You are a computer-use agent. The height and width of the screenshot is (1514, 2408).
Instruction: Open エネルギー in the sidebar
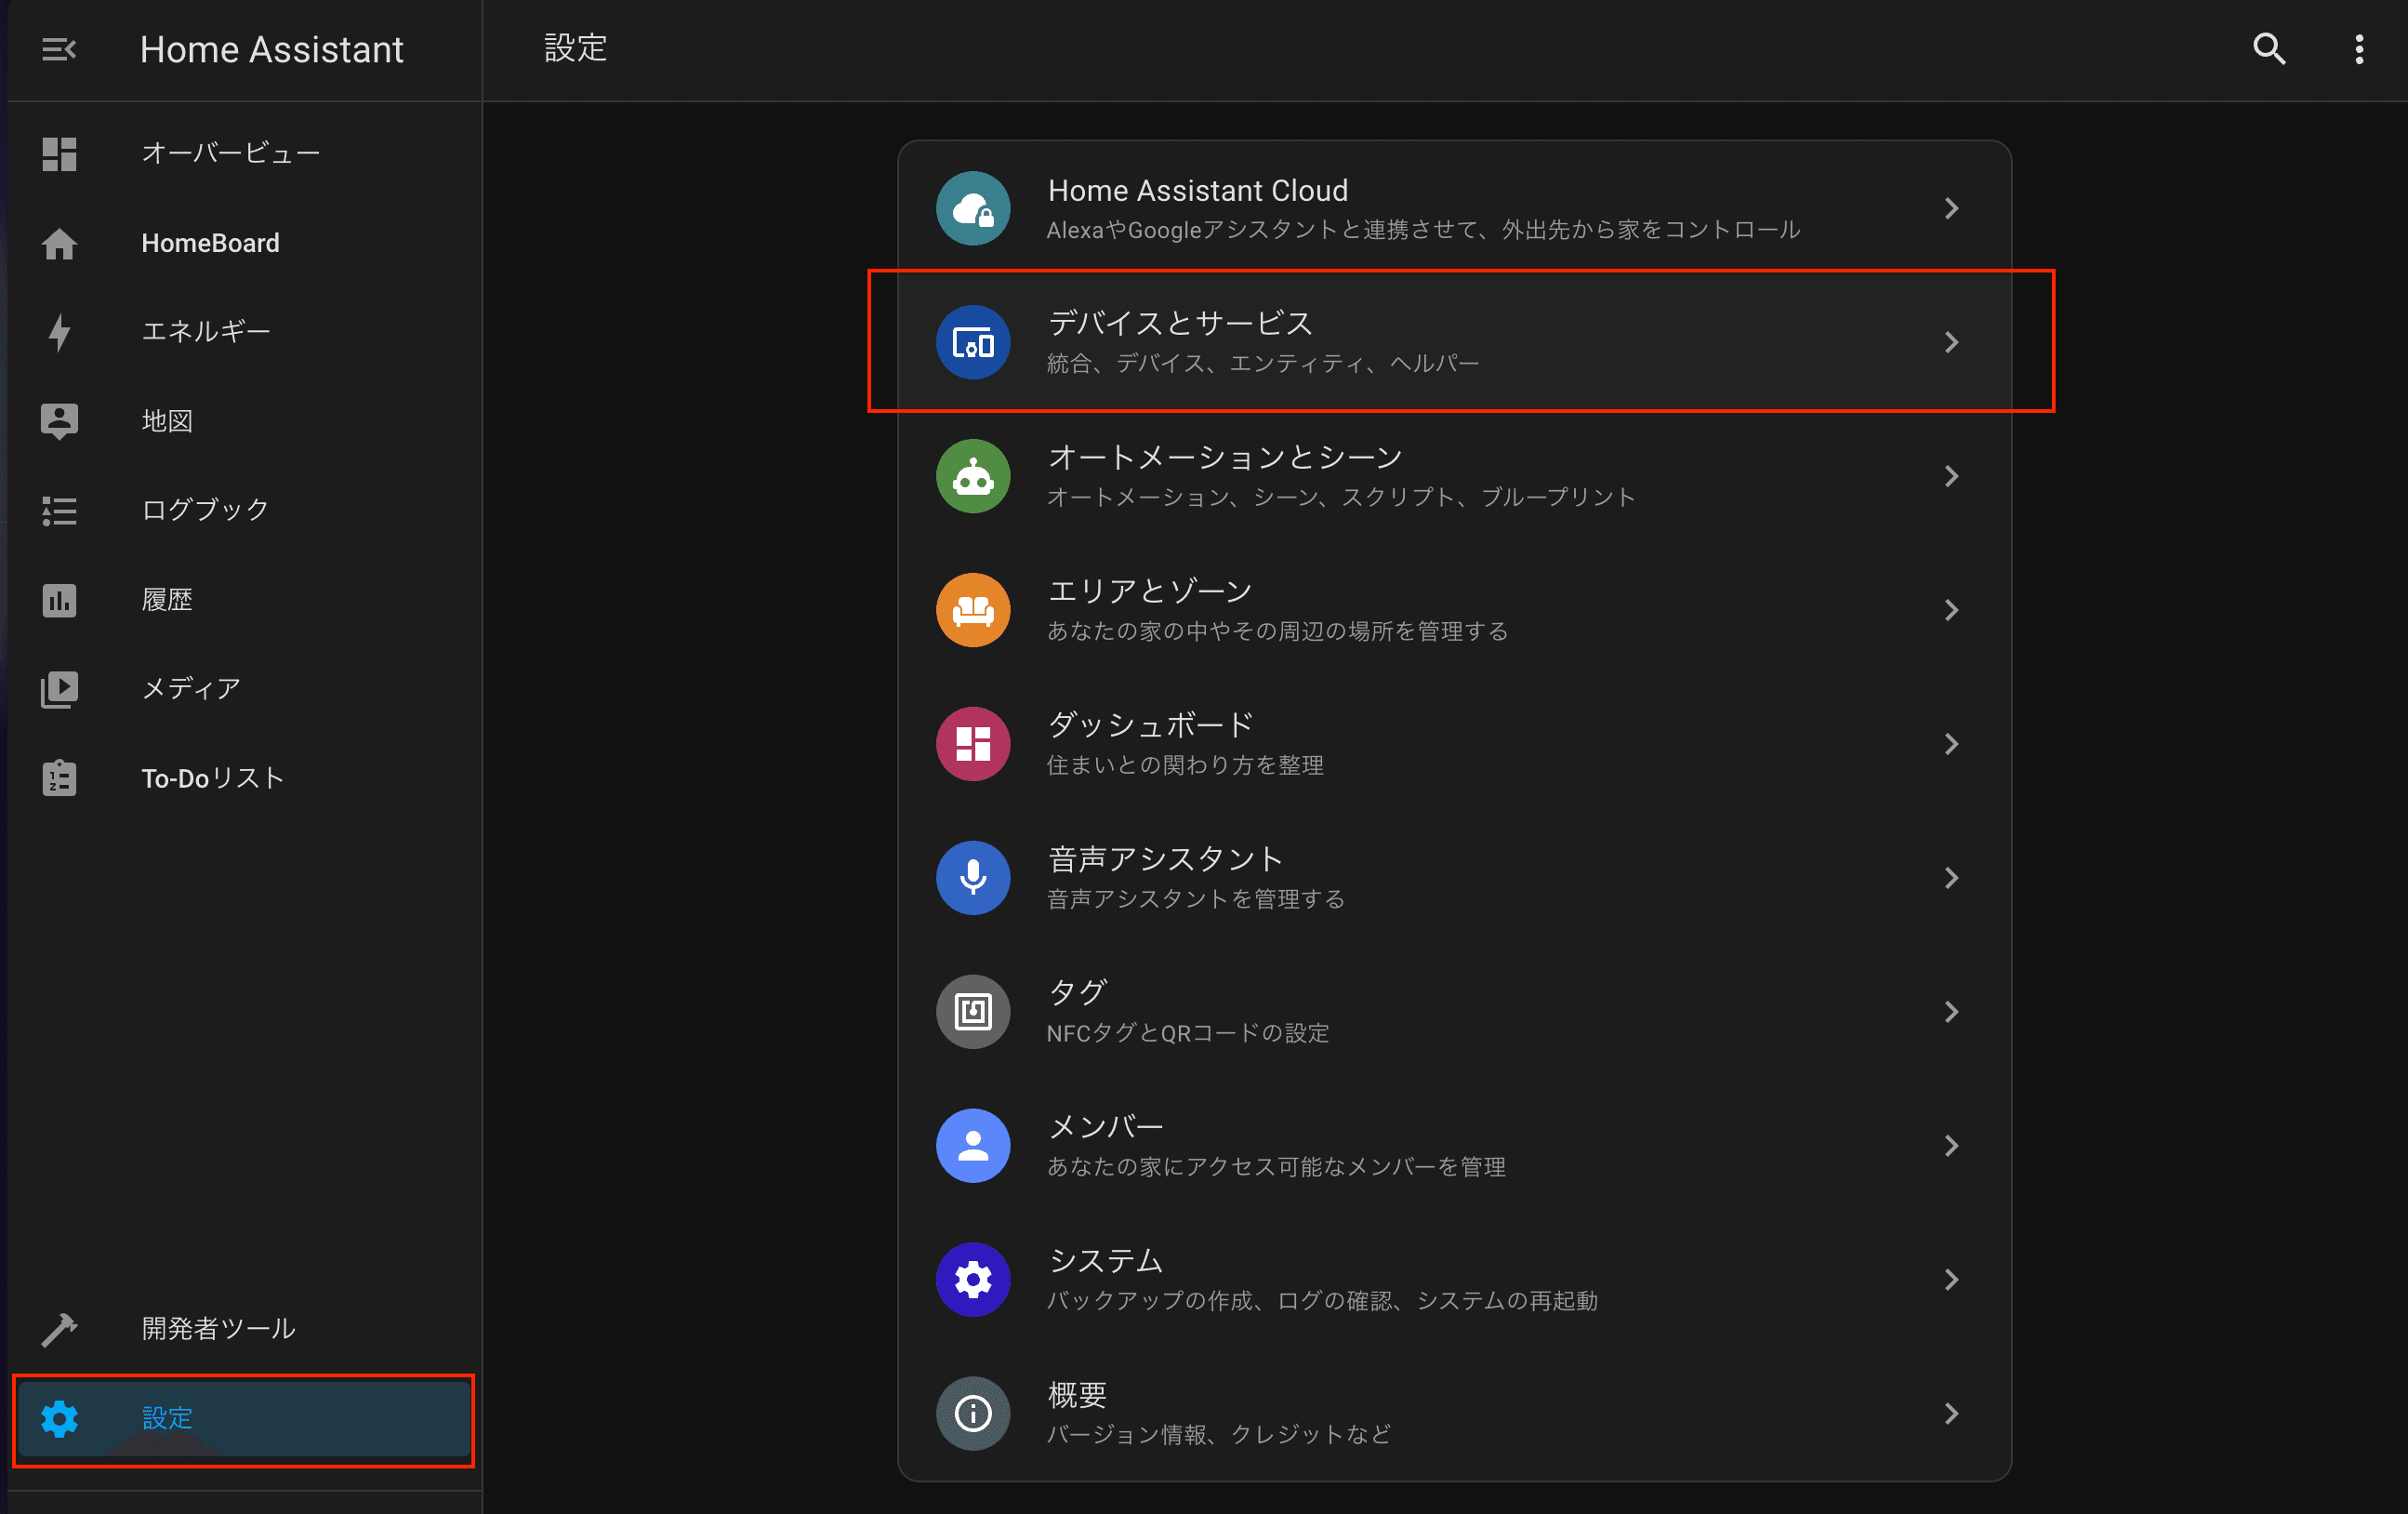[x=206, y=331]
